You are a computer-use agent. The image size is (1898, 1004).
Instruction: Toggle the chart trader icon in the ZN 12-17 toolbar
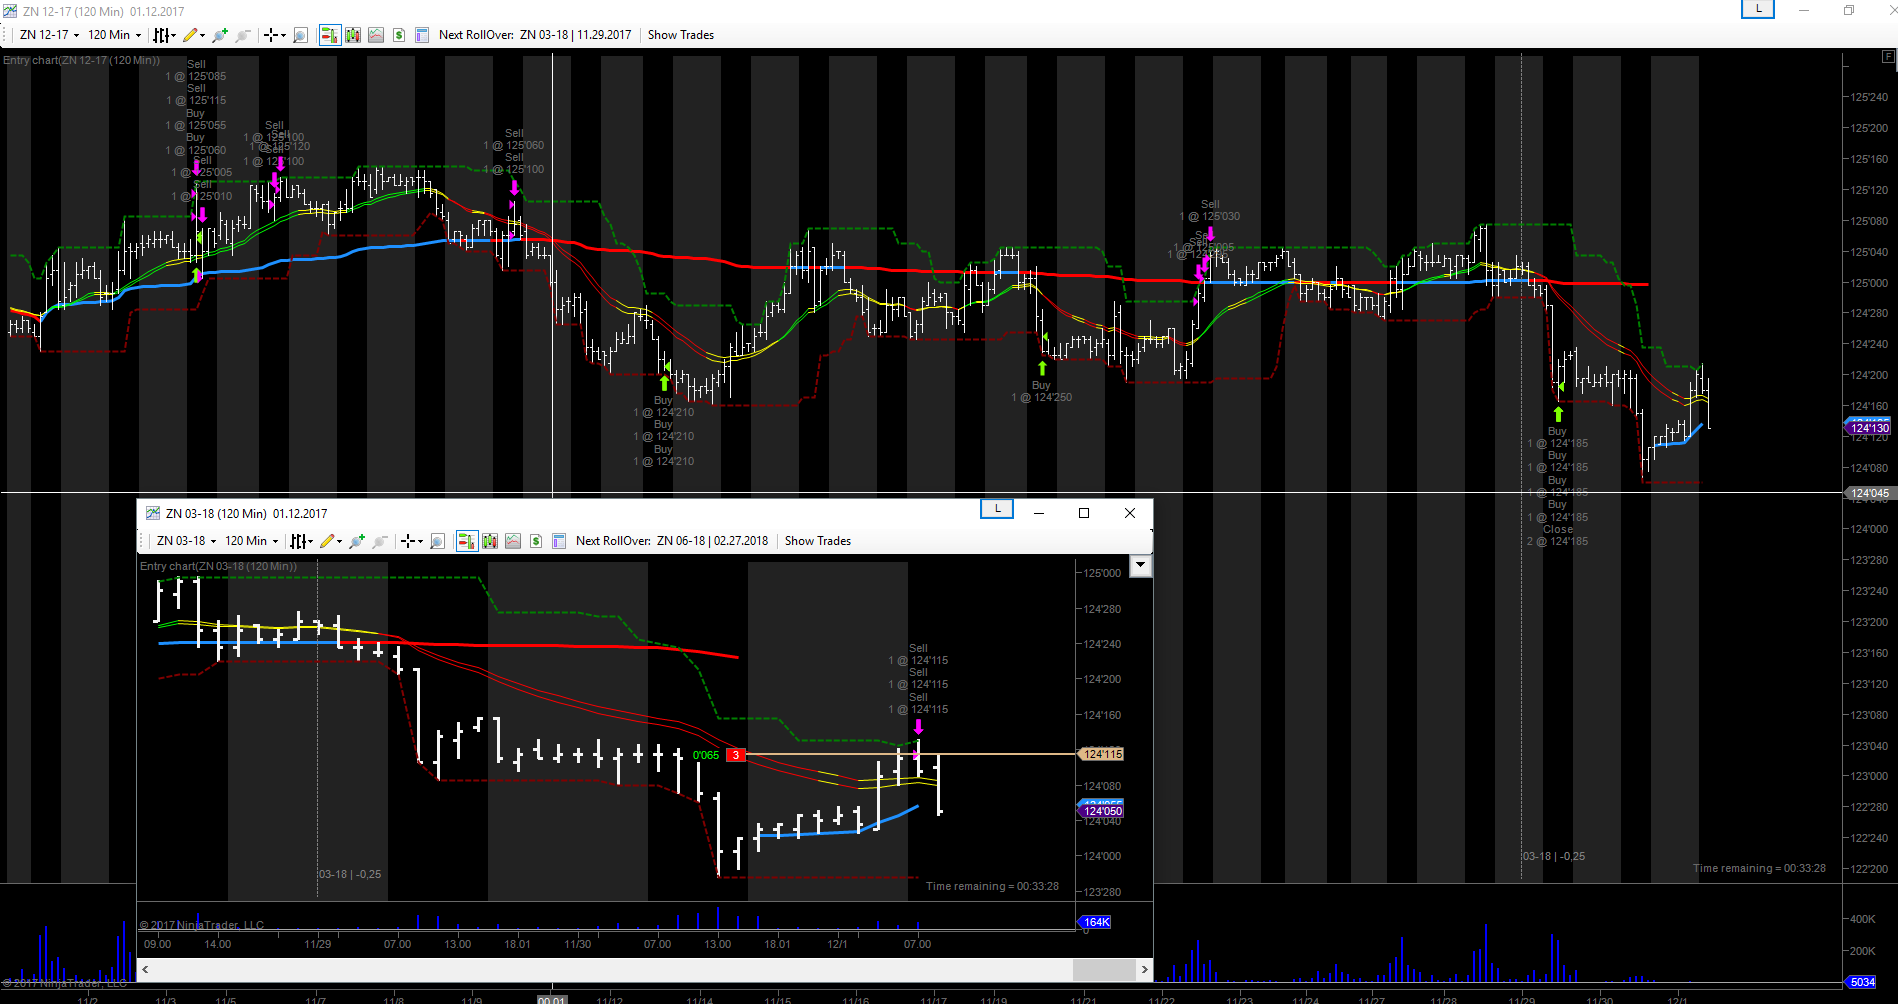click(329, 35)
